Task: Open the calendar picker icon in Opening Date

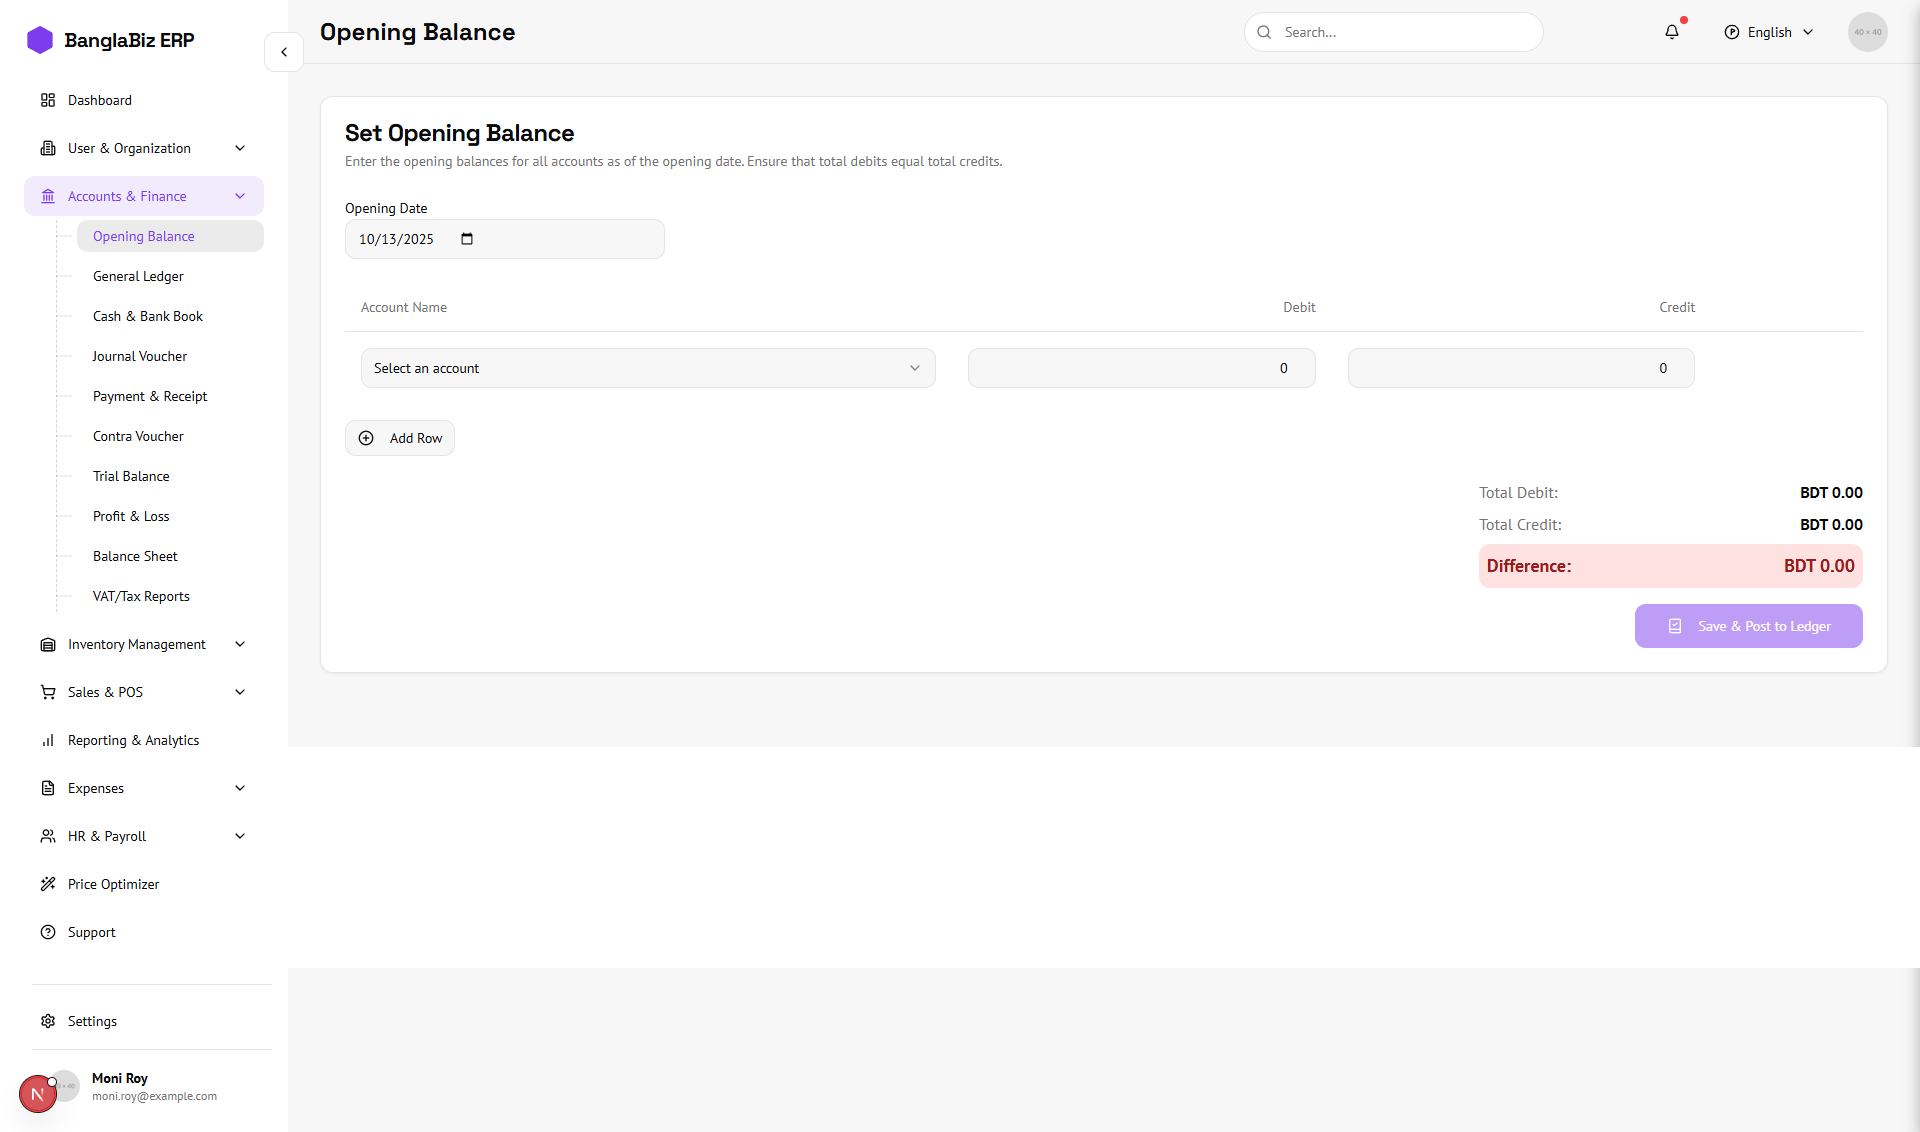Action: pos(467,239)
